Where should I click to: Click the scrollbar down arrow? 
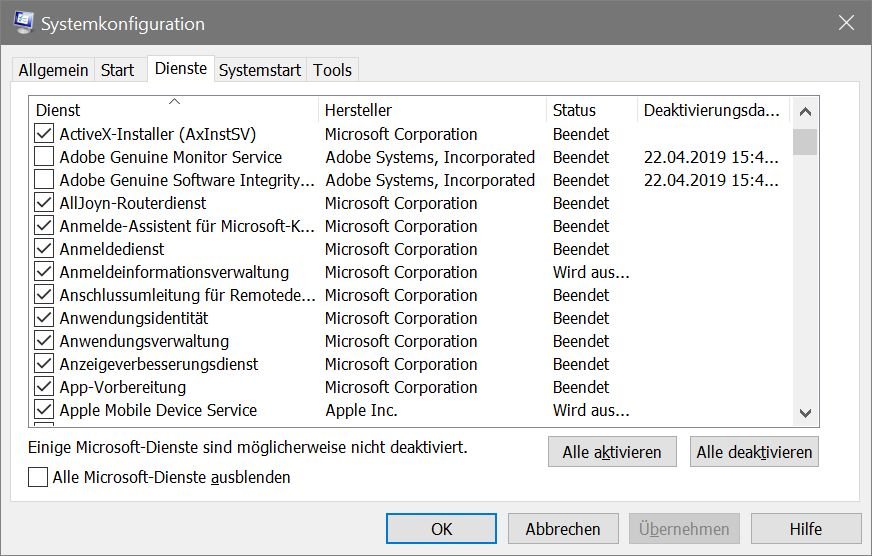(x=805, y=413)
